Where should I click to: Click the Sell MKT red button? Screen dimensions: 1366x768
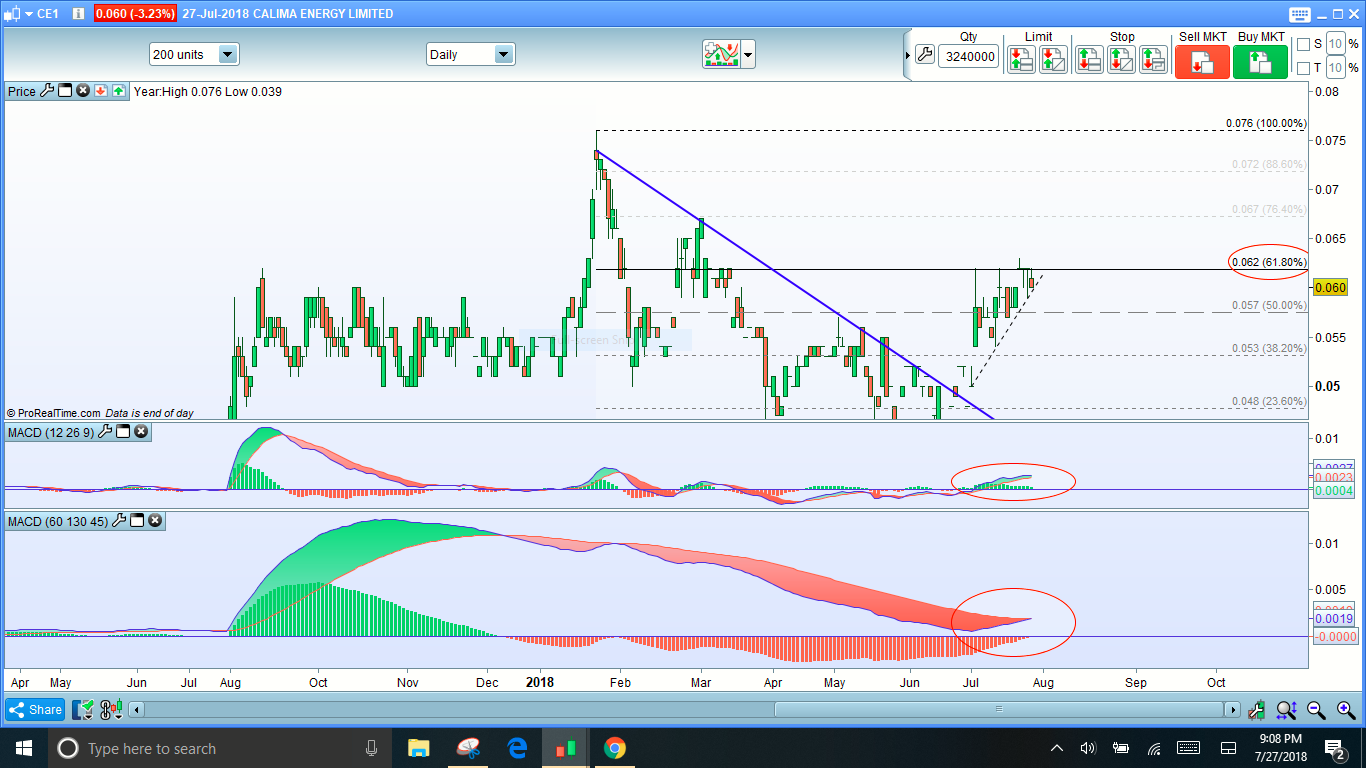click(x=1202, y=62)
